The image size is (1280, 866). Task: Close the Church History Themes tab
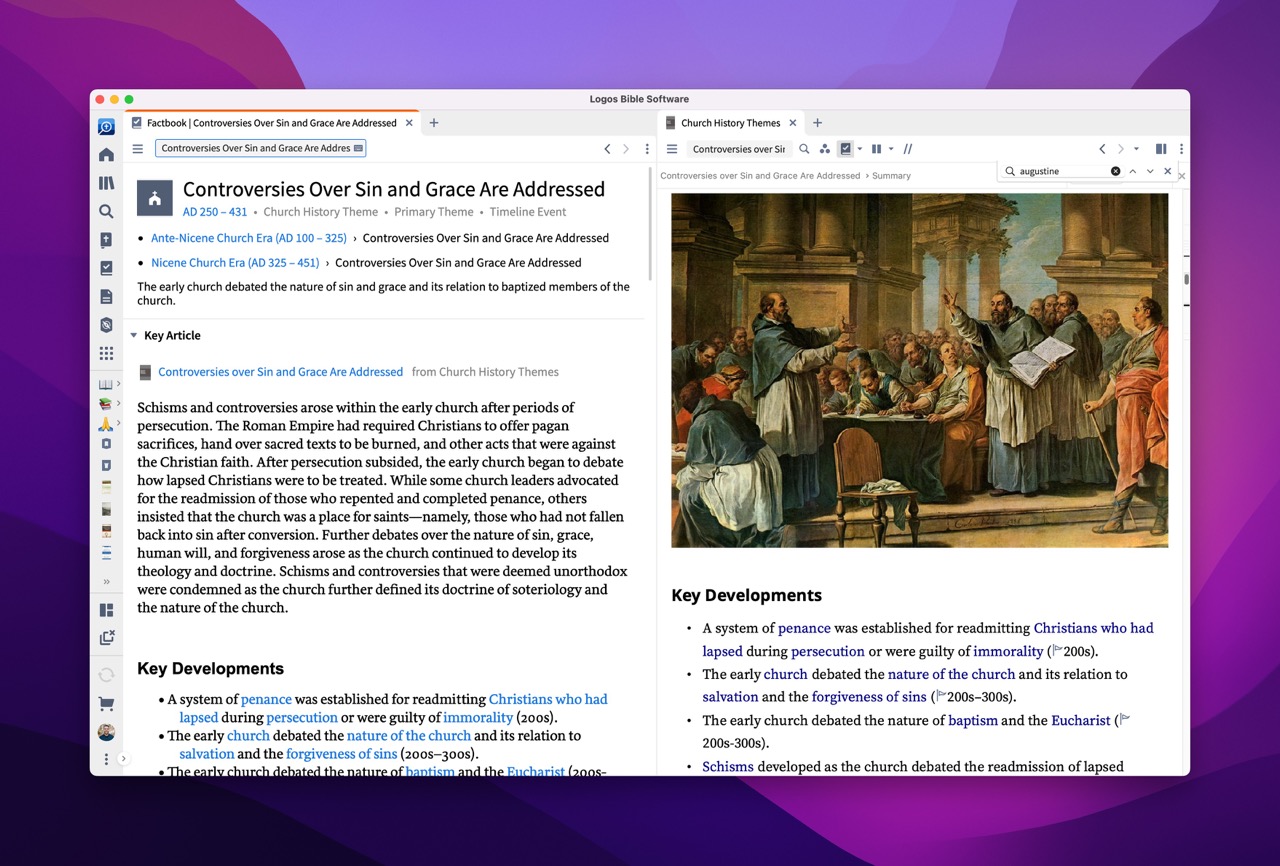click(x=793, y=123)
